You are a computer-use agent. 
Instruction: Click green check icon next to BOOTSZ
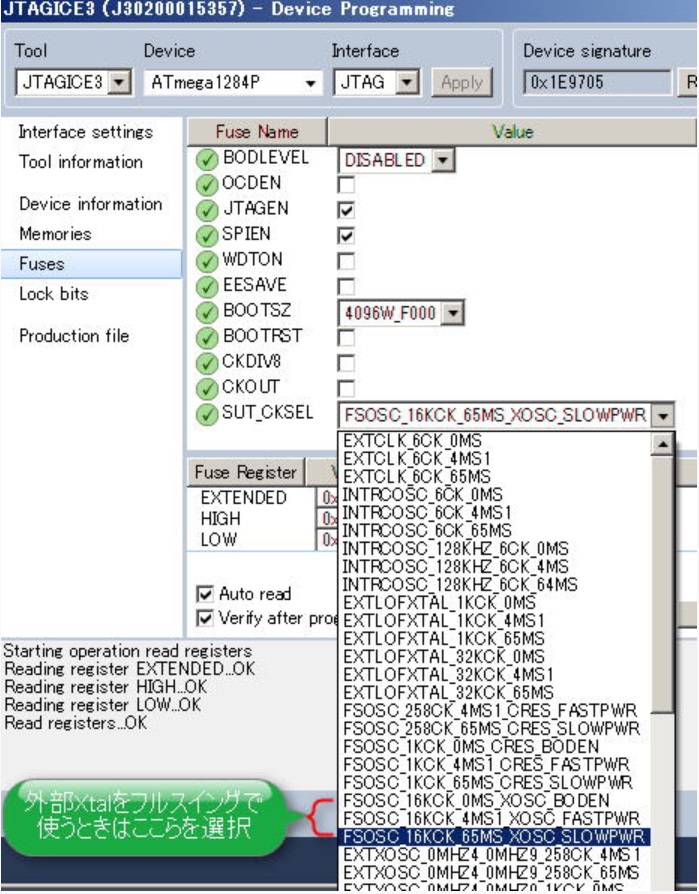click(x=206, y=313)
